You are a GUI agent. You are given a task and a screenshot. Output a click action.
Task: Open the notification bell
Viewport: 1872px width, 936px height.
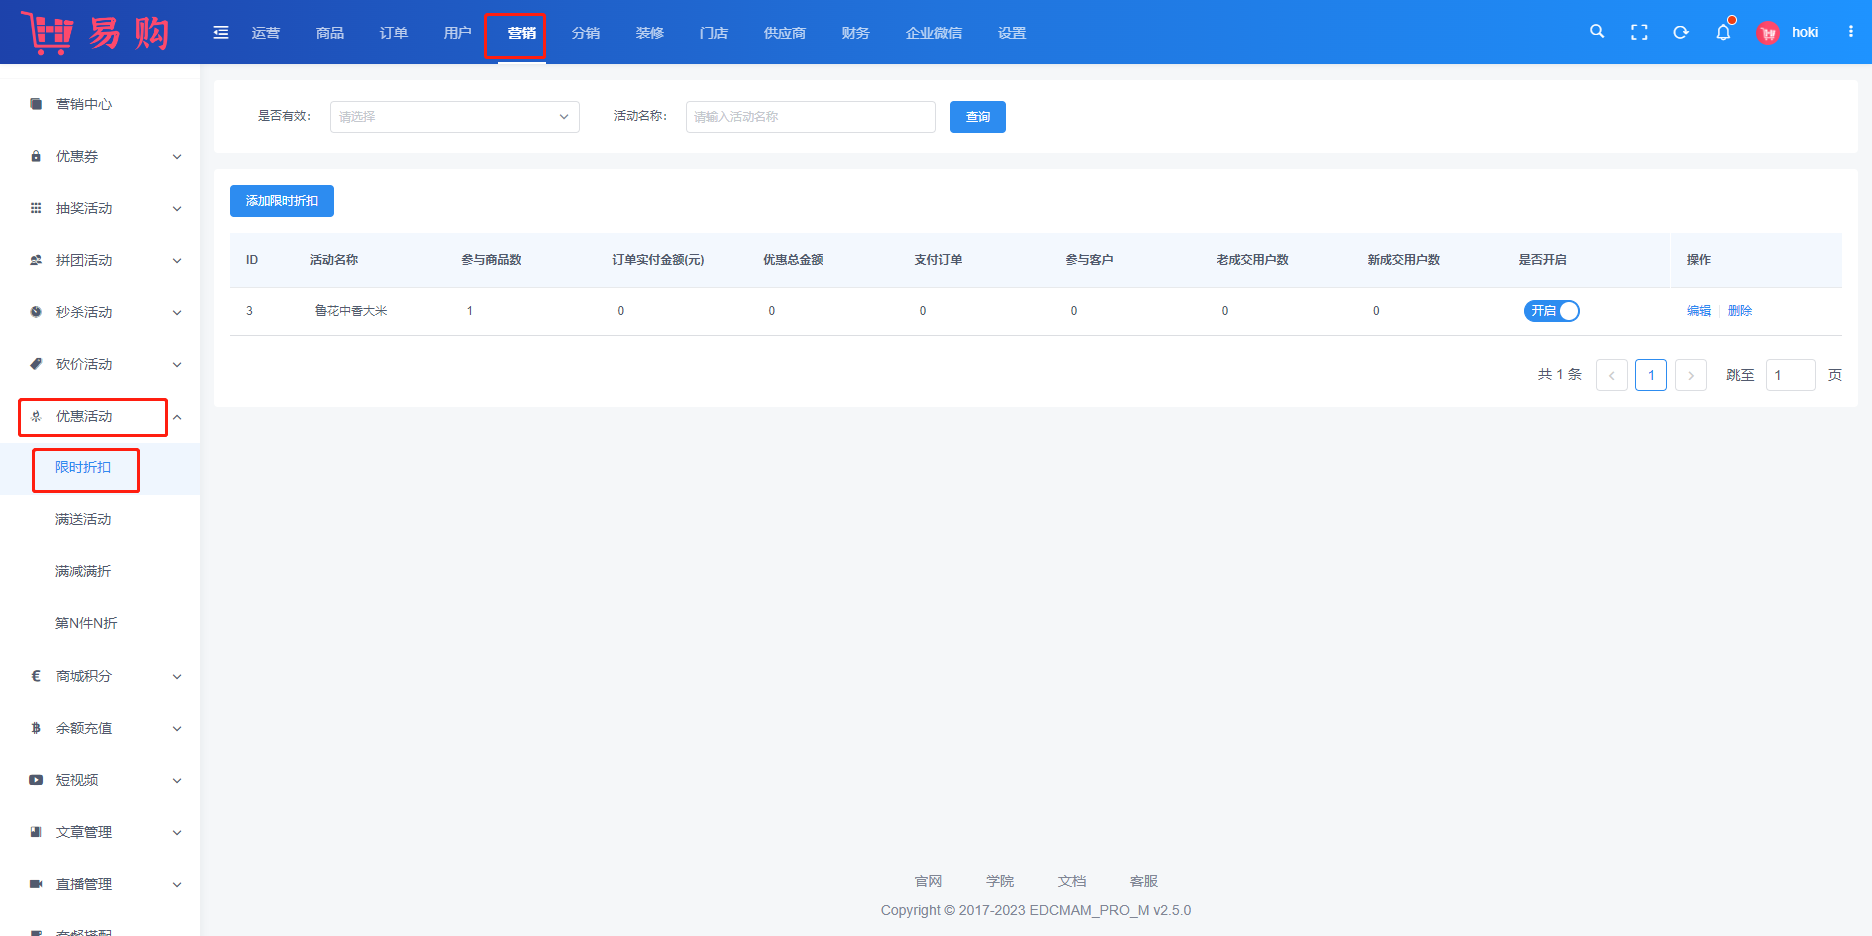tap(1723, 32)
